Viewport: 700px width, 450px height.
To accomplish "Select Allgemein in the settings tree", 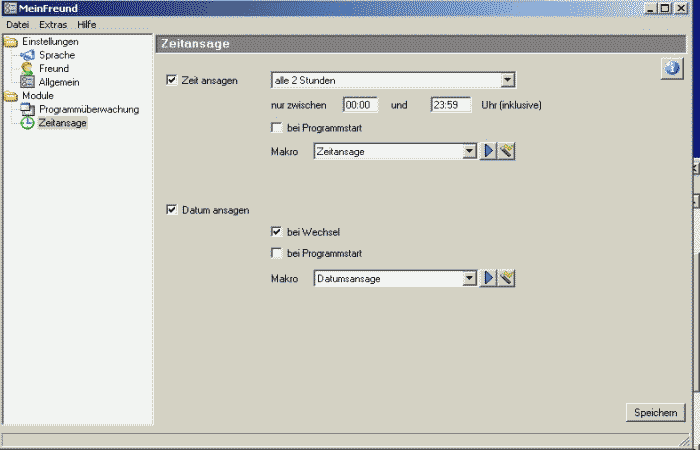I will 58,82.
